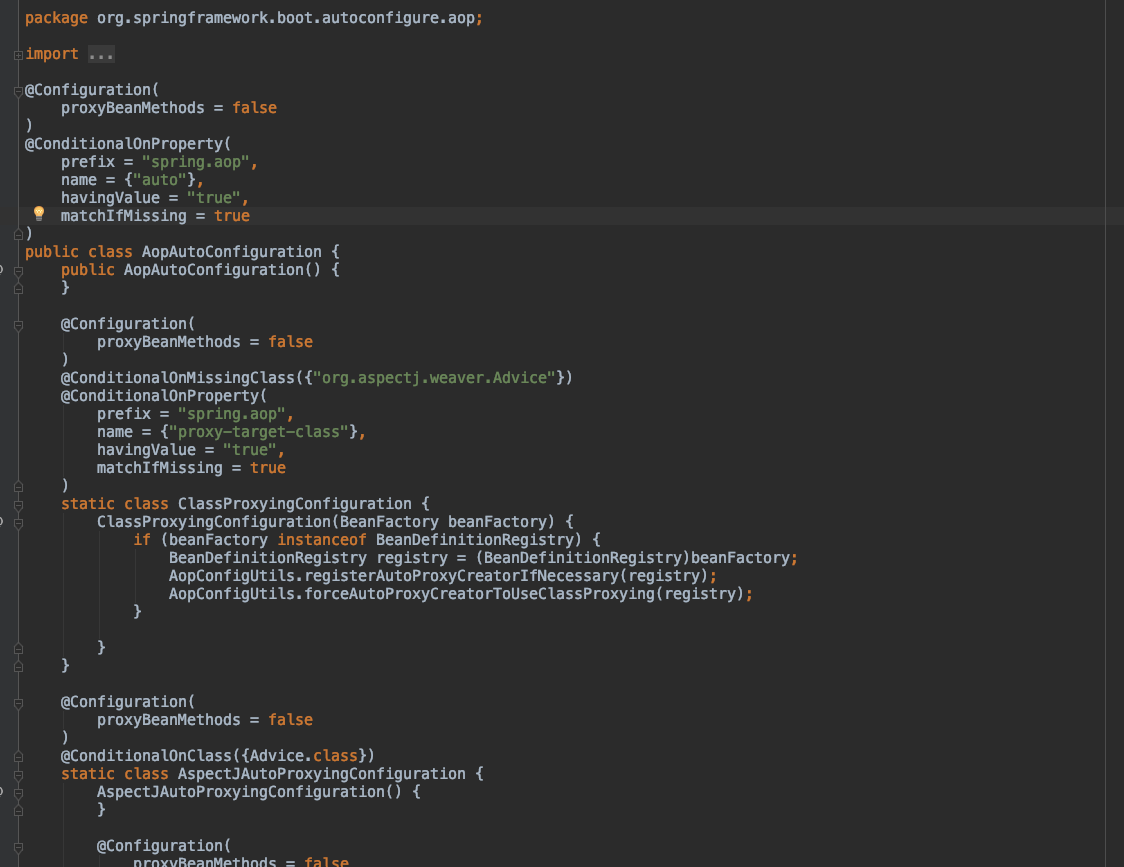Click package name org.springframework.boot.autoconfigure.aop
Screen dimensions: 1124x867
[x=286, y=18]
